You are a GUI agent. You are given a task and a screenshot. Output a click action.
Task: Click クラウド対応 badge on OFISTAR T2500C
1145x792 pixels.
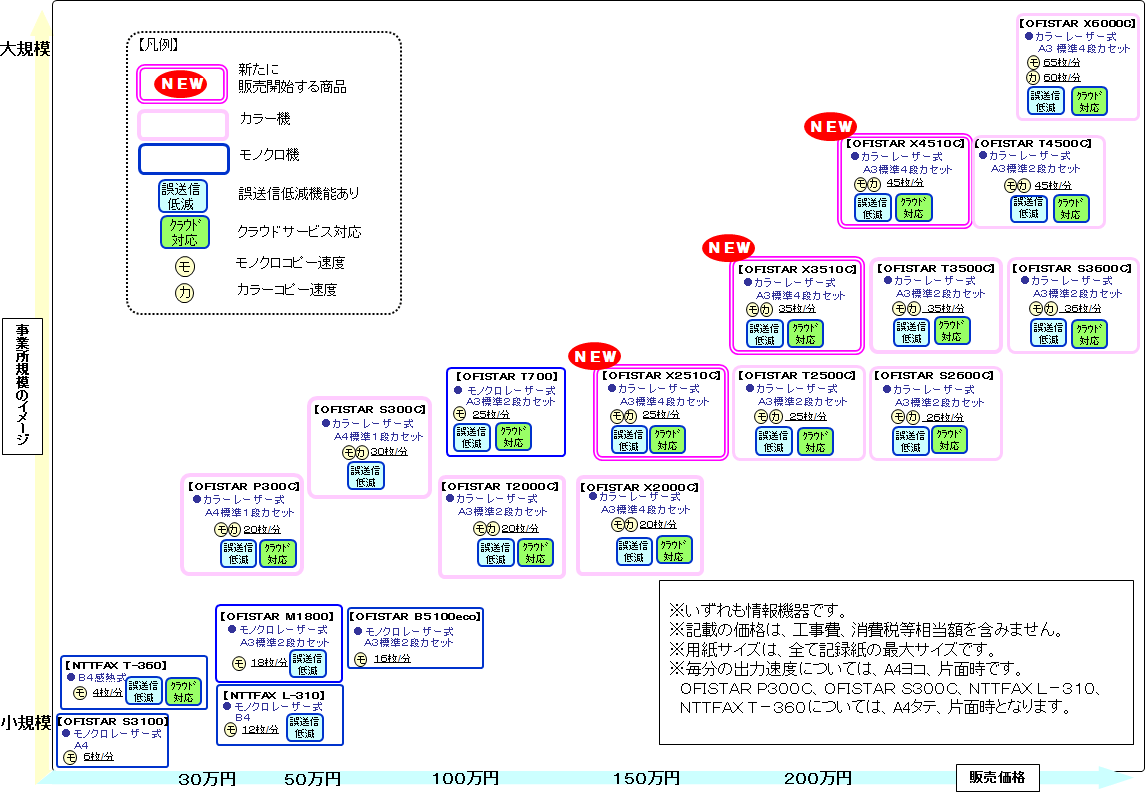point(815,441)
